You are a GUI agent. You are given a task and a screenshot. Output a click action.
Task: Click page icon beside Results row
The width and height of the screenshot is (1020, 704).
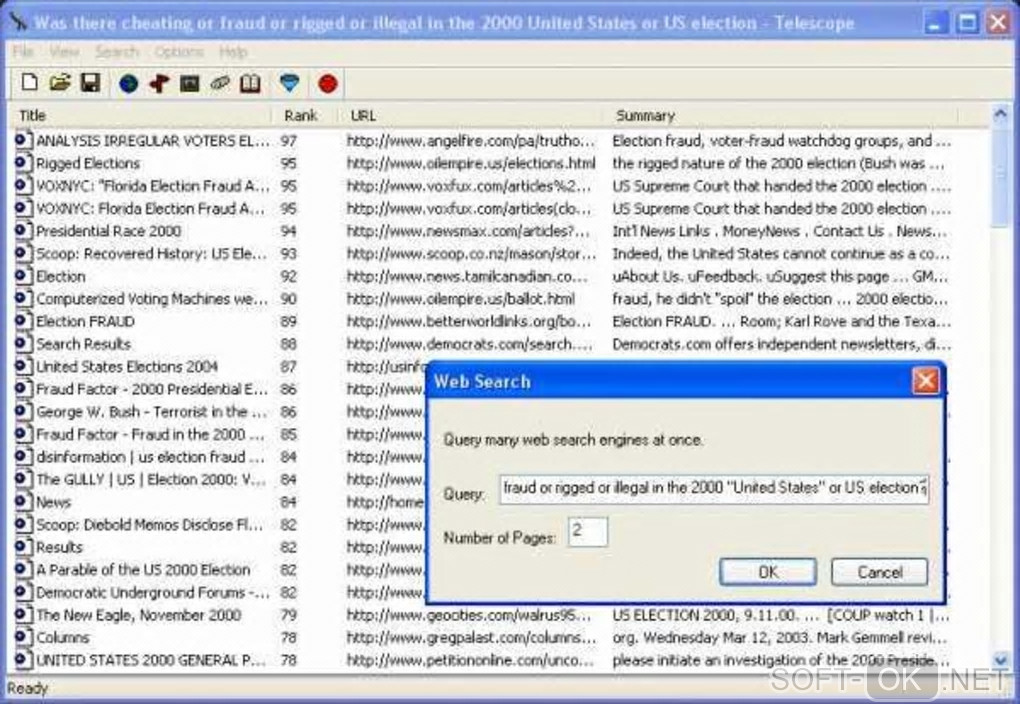[x=23, y=547]
